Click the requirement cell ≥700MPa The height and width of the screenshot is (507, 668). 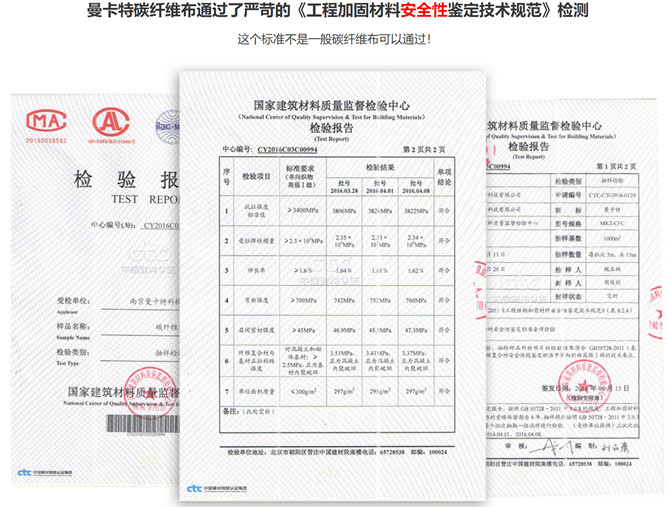[303, 300]
